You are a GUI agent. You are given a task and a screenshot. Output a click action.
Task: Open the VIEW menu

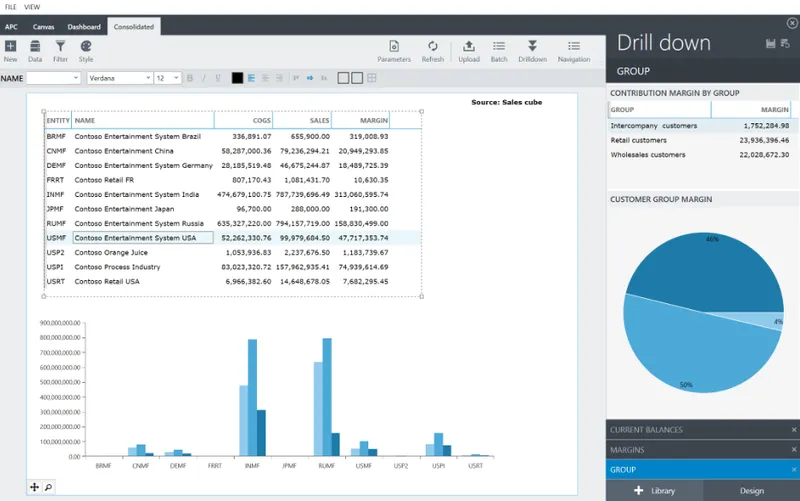[x=32, y=7]
